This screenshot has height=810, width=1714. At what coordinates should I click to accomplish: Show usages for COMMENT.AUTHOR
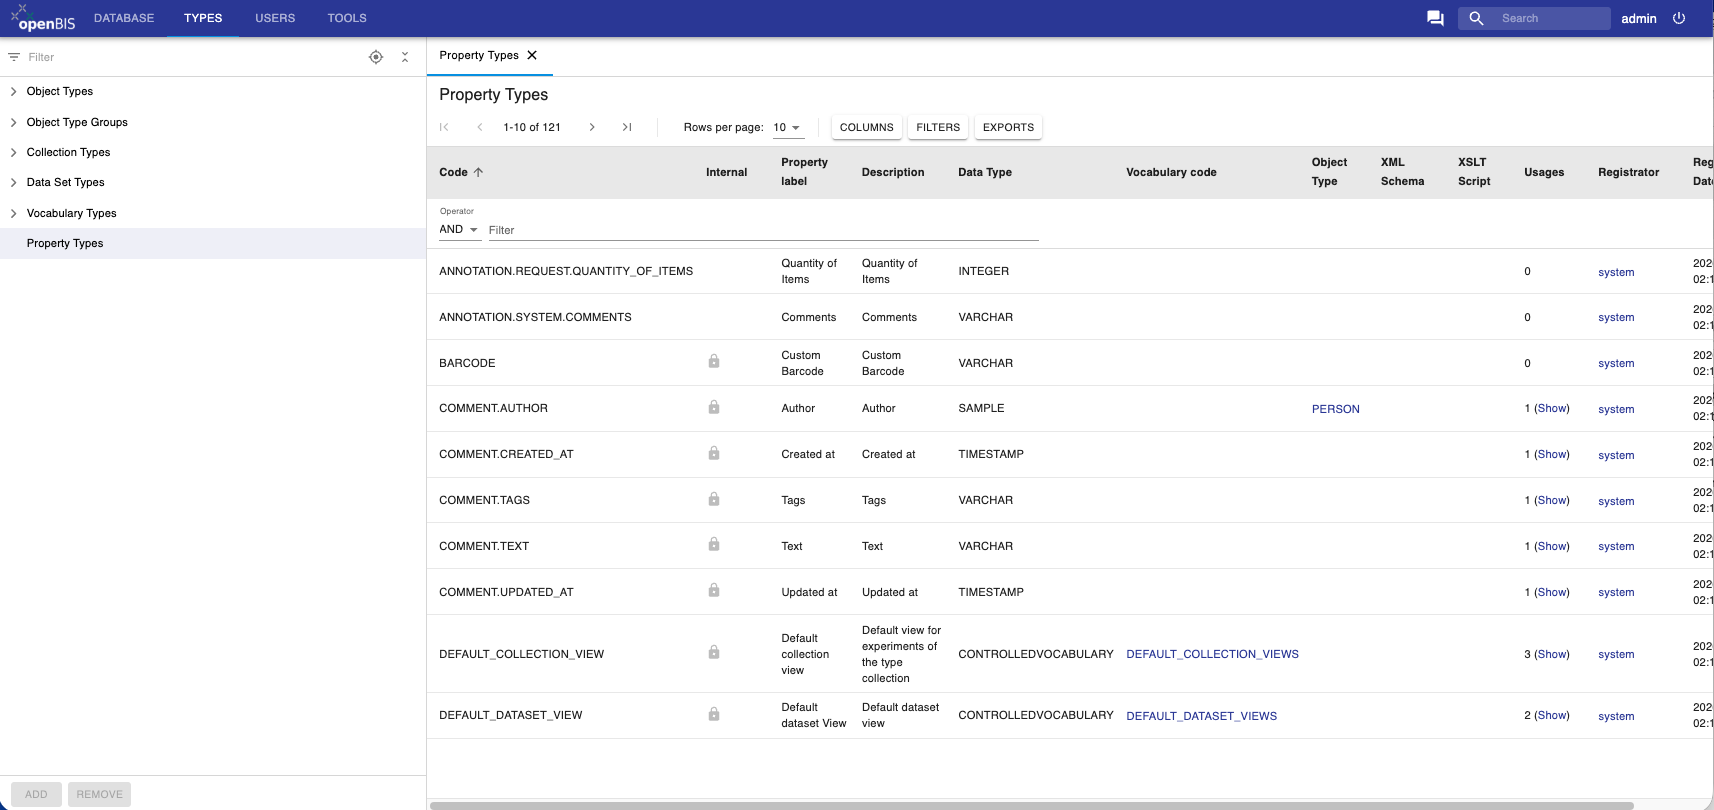tap(1552, 408)
